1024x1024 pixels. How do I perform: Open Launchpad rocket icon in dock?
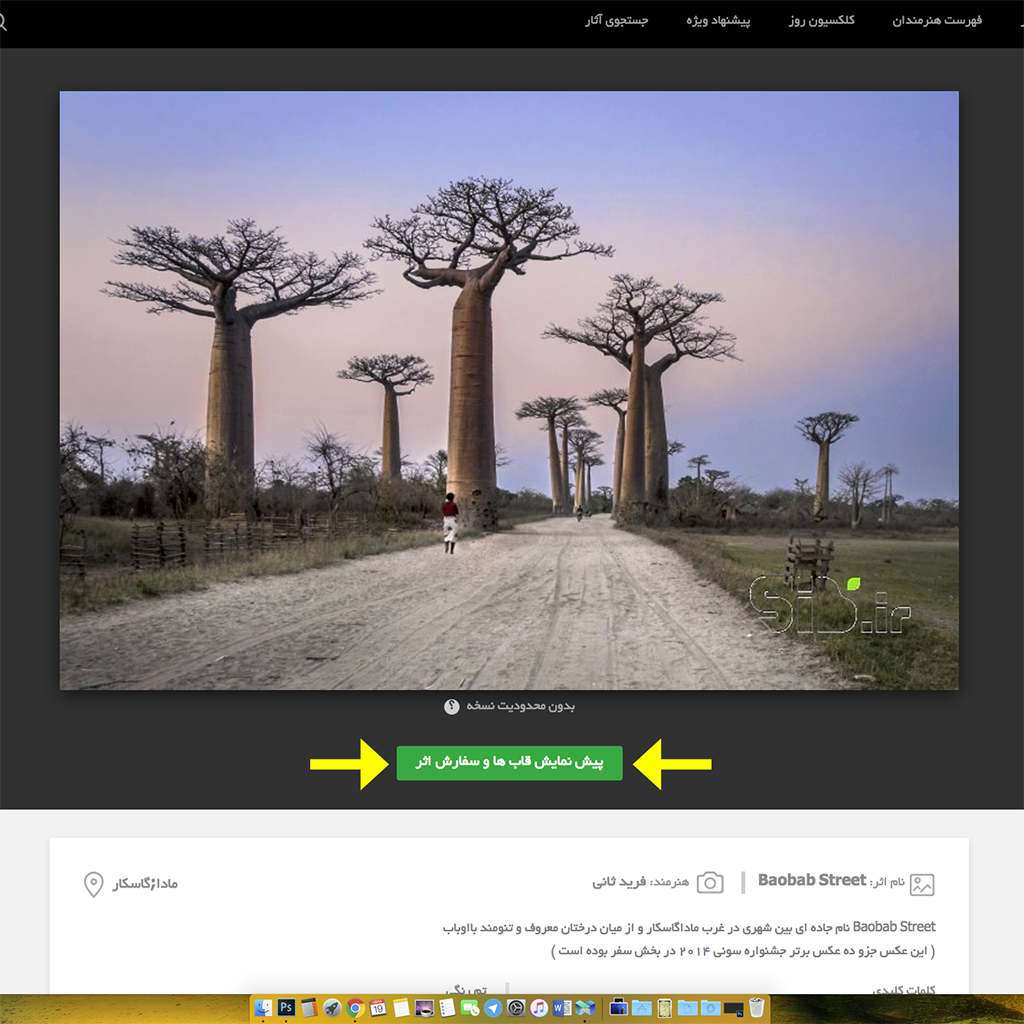[x=332, y=1008]
